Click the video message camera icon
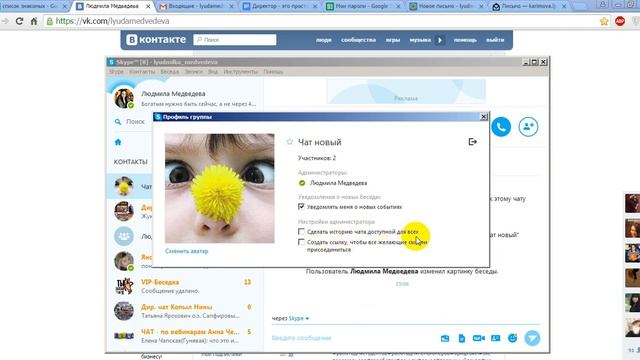The width and height of the screenshot is (640, 360). (x=478, y=338)
